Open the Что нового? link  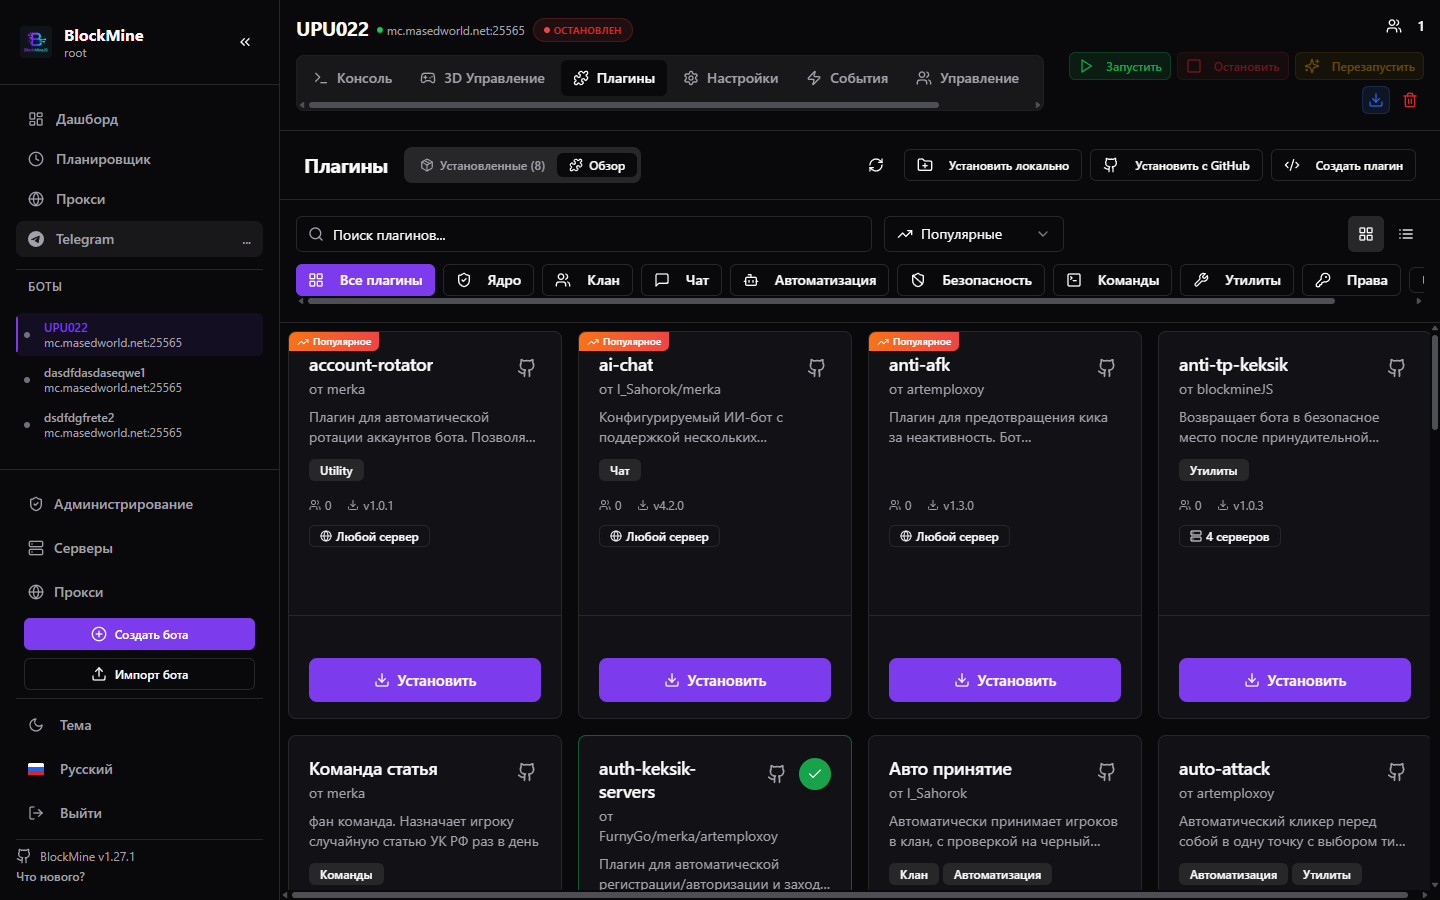(x=50, y=877)
